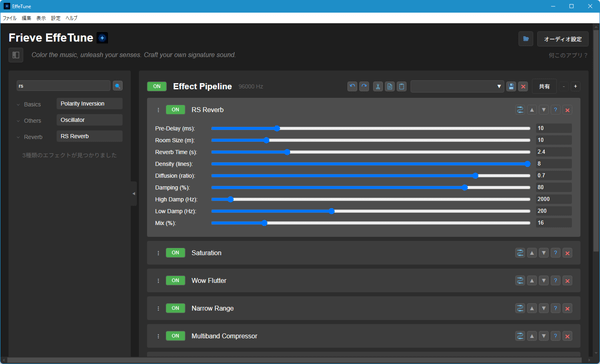
Task: Move Wow Flutter effect down with arrow icon
Action: (543, 281)
